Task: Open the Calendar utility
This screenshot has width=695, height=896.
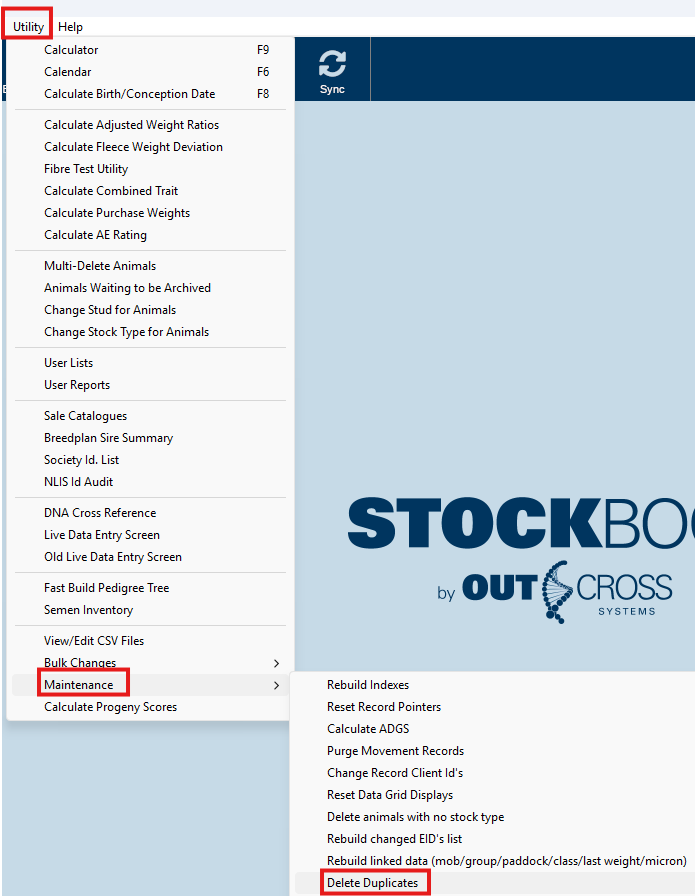Action: click(68, 72)
